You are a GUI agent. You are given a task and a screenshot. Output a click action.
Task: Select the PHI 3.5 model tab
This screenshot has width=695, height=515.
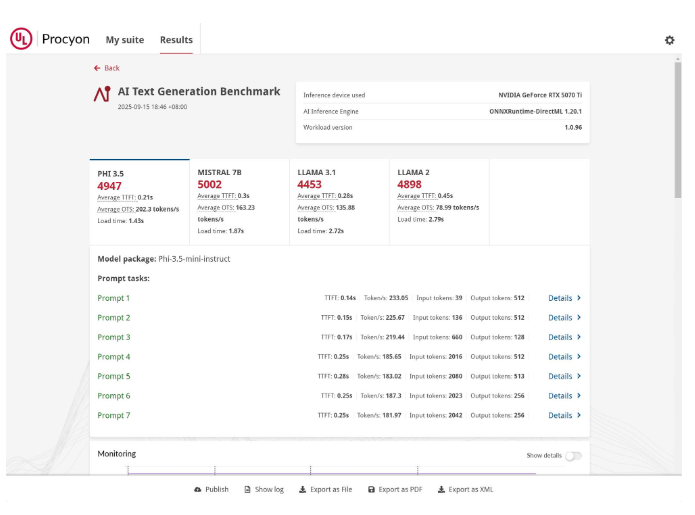140,202
